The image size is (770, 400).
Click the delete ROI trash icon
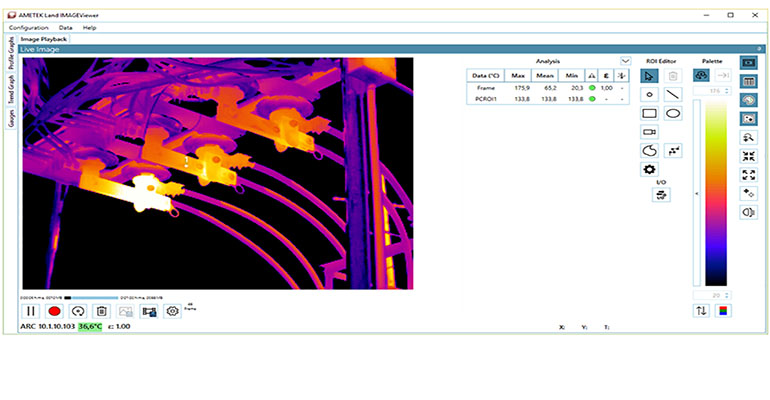[x=673, y=76]
